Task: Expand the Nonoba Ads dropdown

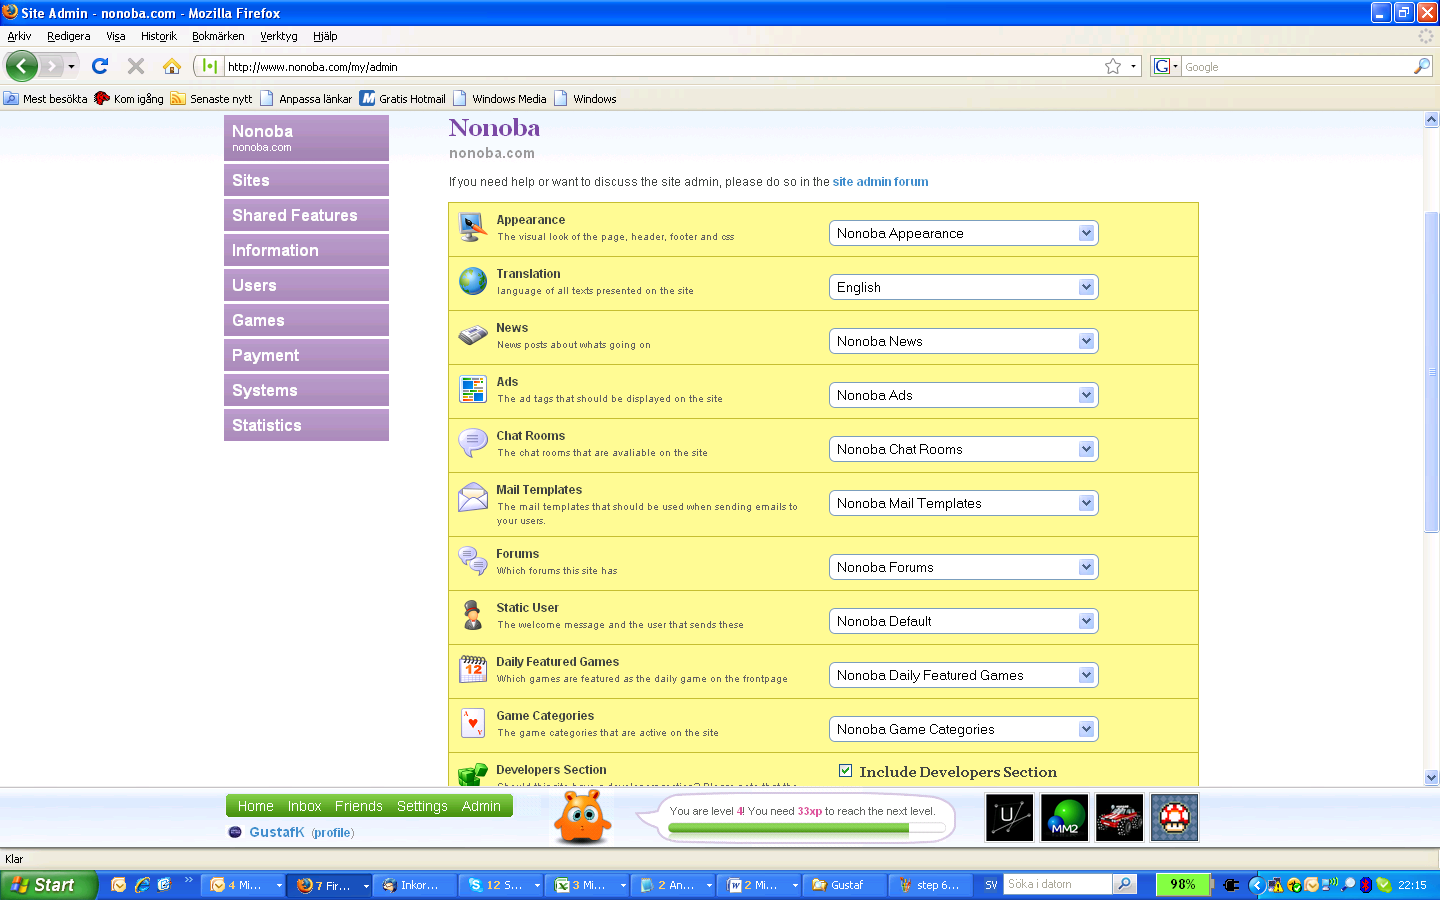Action: (964, 395)
